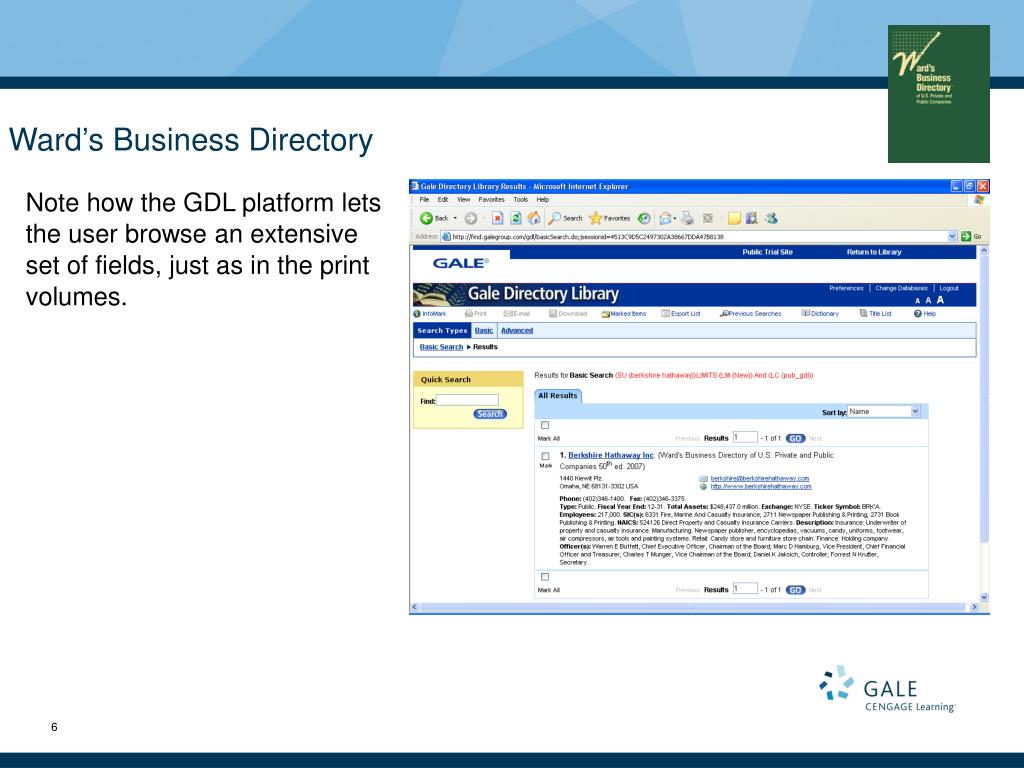Click the Stop loading icon
The width and height of the screenshot is (1024, 768).
coord(498,218)
